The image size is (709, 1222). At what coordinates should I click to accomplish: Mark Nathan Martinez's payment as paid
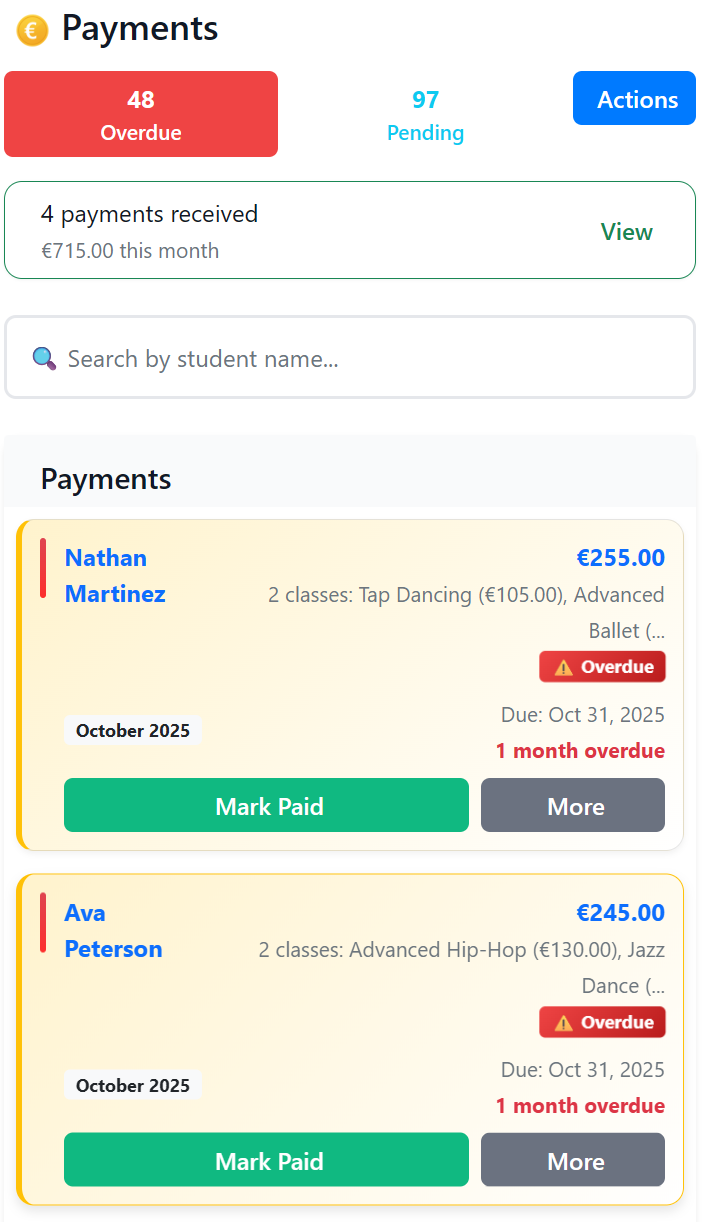pyautogui.click(x=266, y=805)
